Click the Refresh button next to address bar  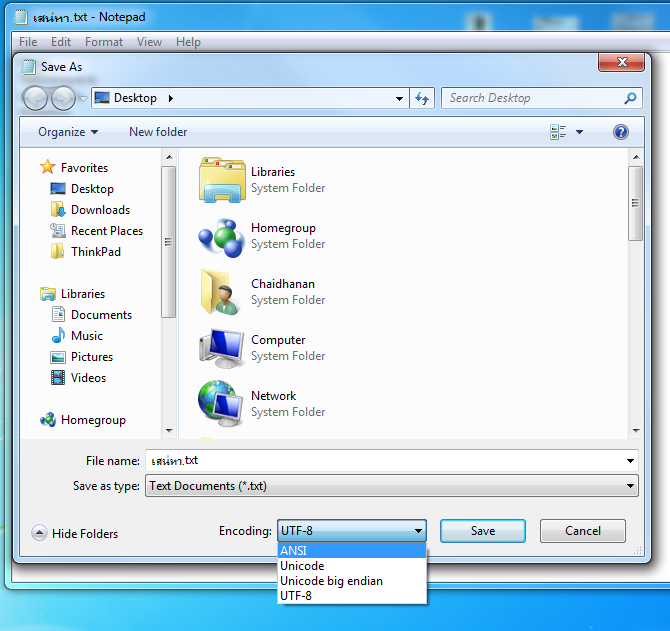[x=422, y=98]
